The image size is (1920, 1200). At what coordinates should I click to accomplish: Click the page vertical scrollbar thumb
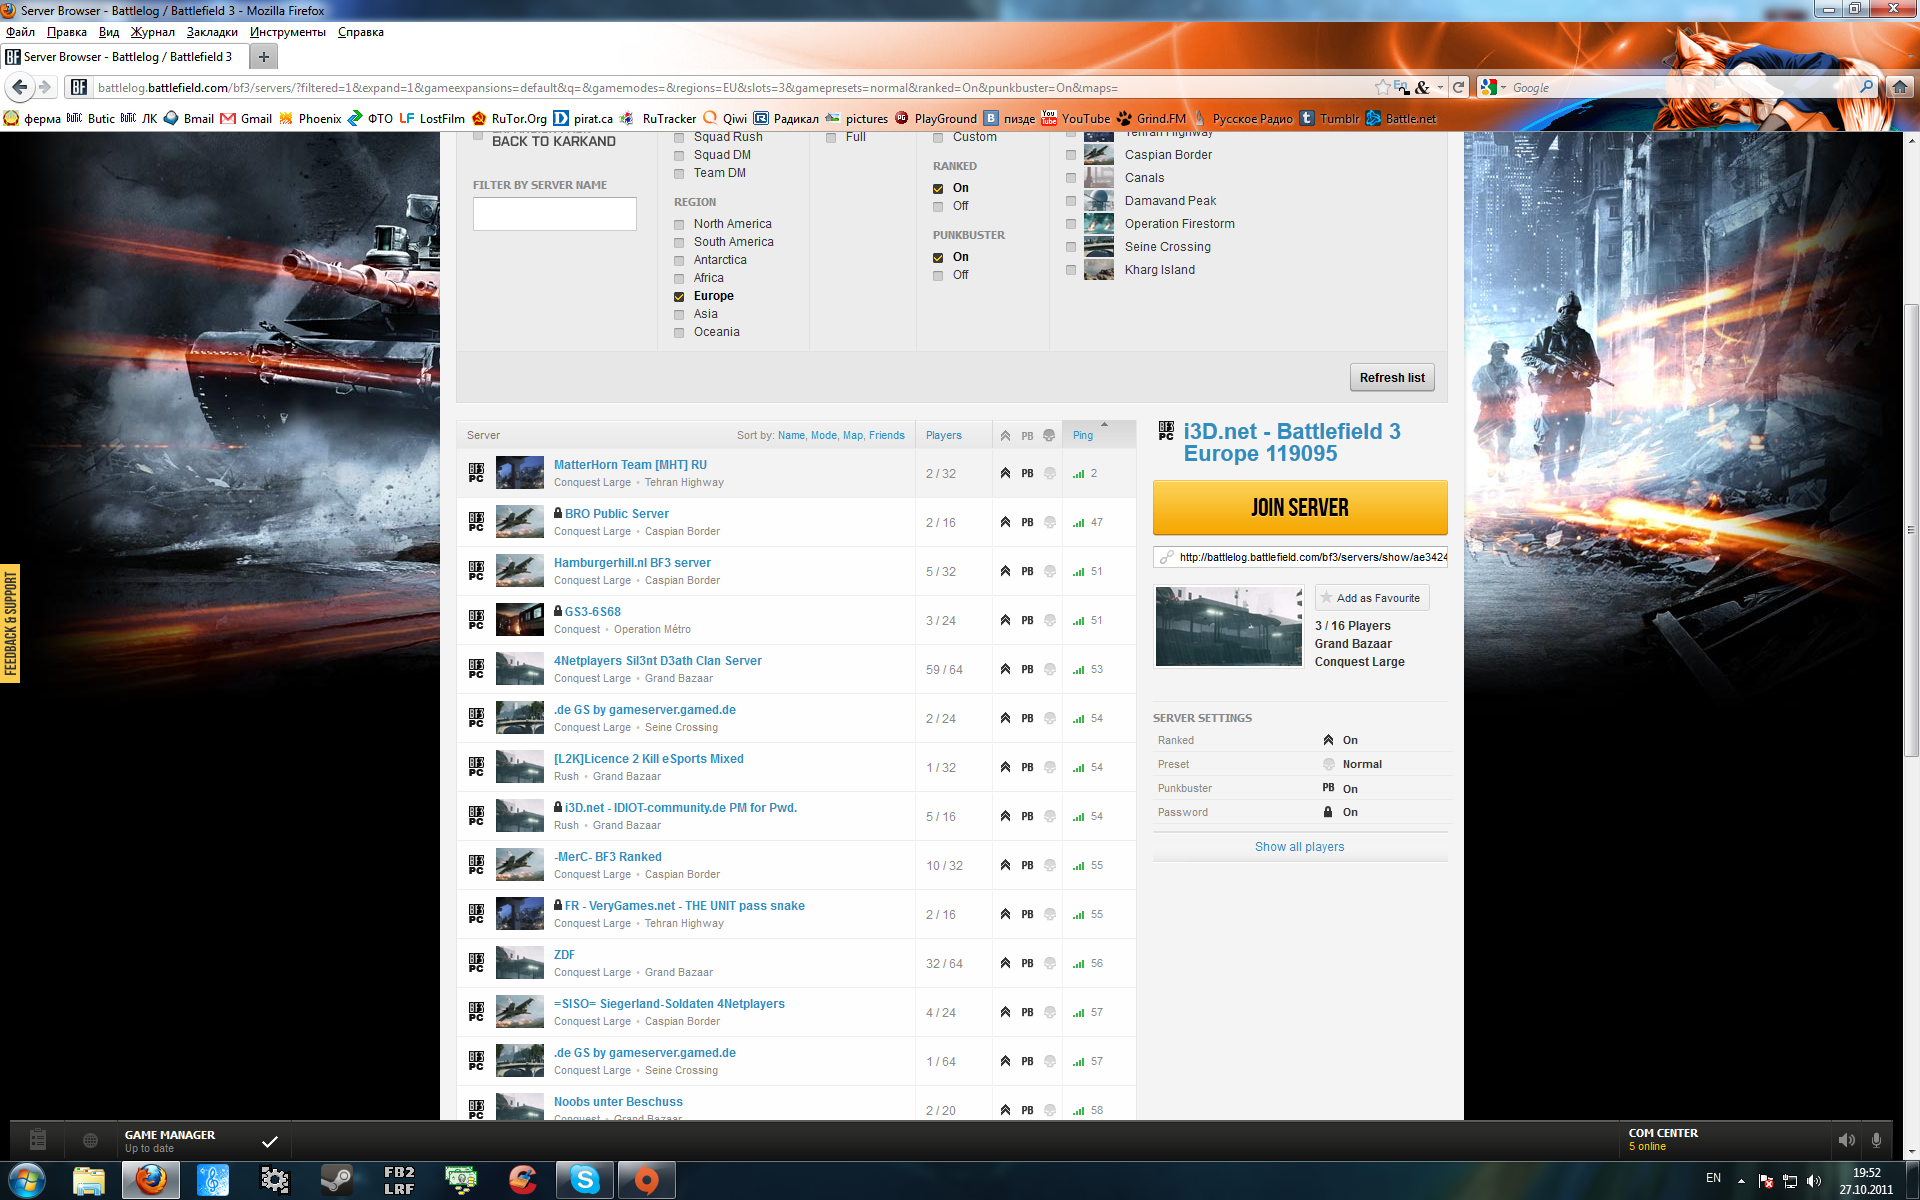[1911, 530]
